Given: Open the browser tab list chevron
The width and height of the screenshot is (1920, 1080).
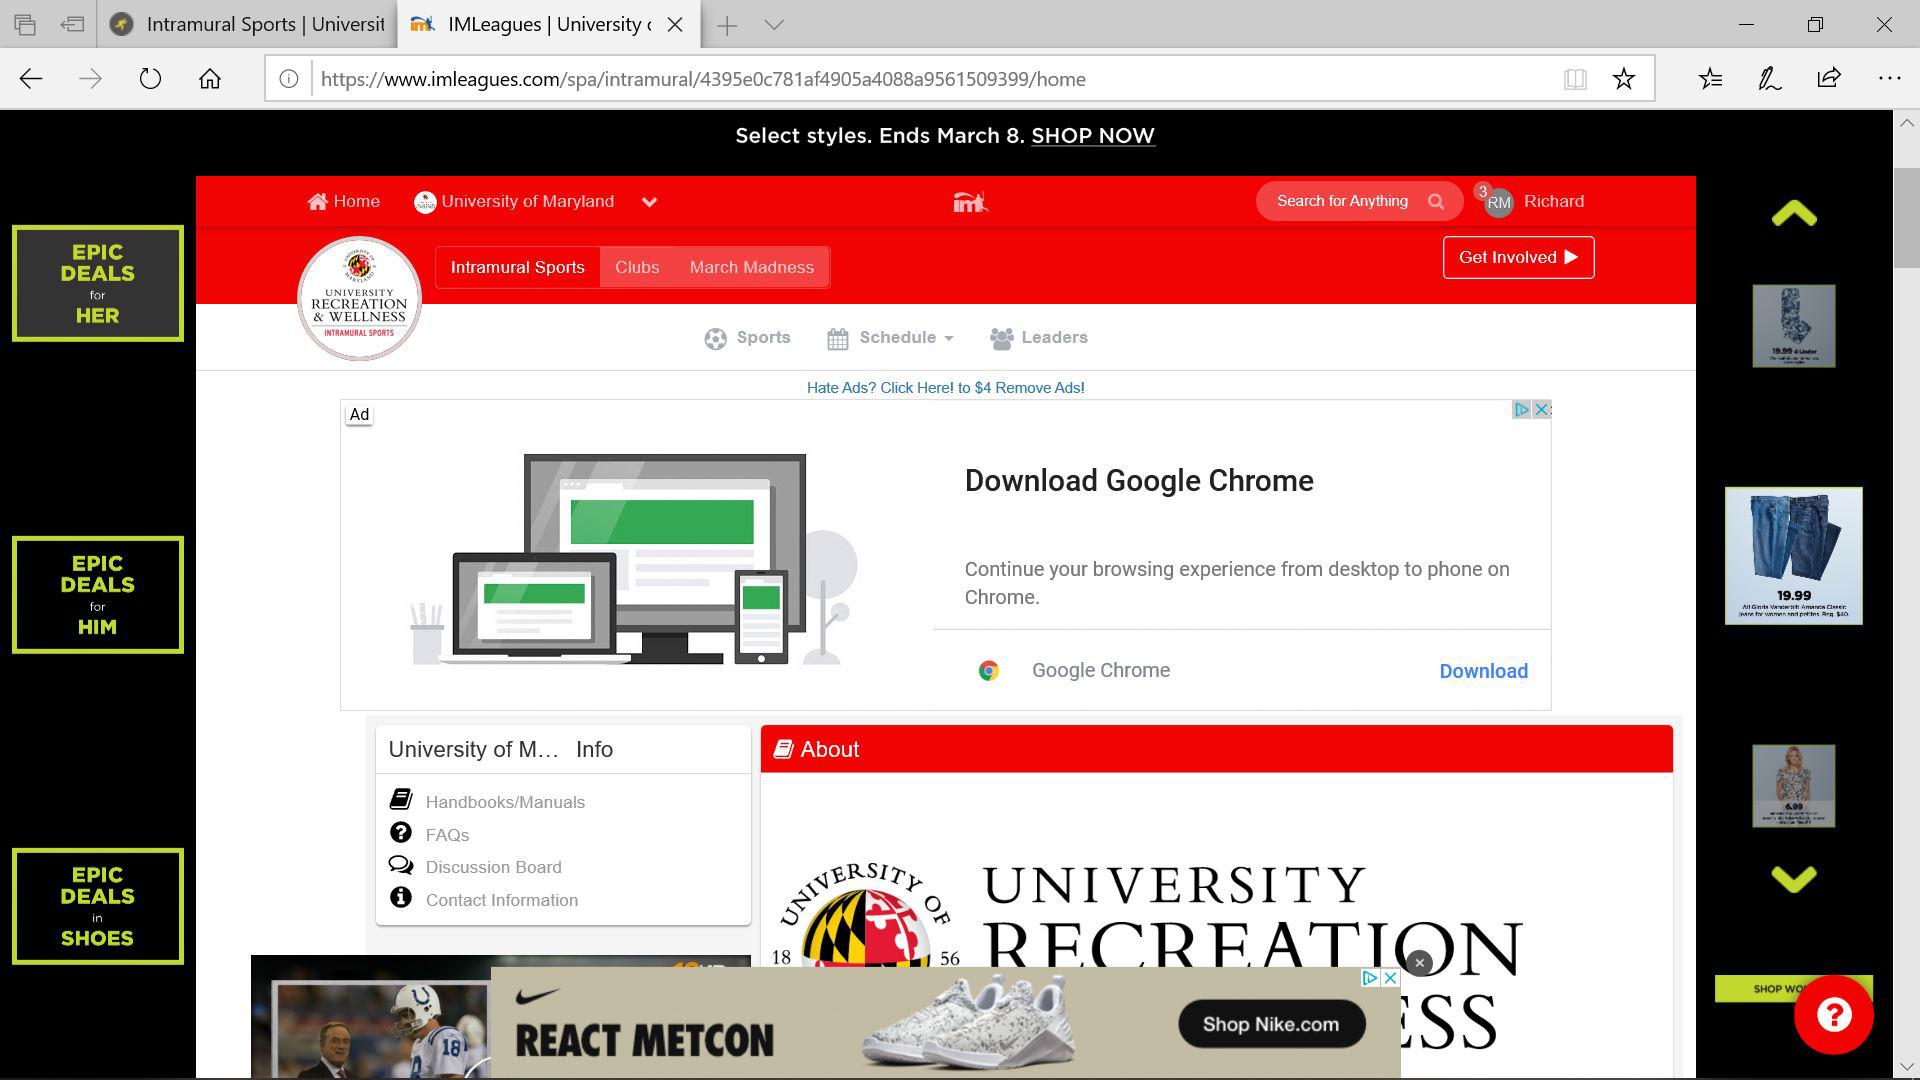Looking at the screenshot, I should (x=774, y=25).
